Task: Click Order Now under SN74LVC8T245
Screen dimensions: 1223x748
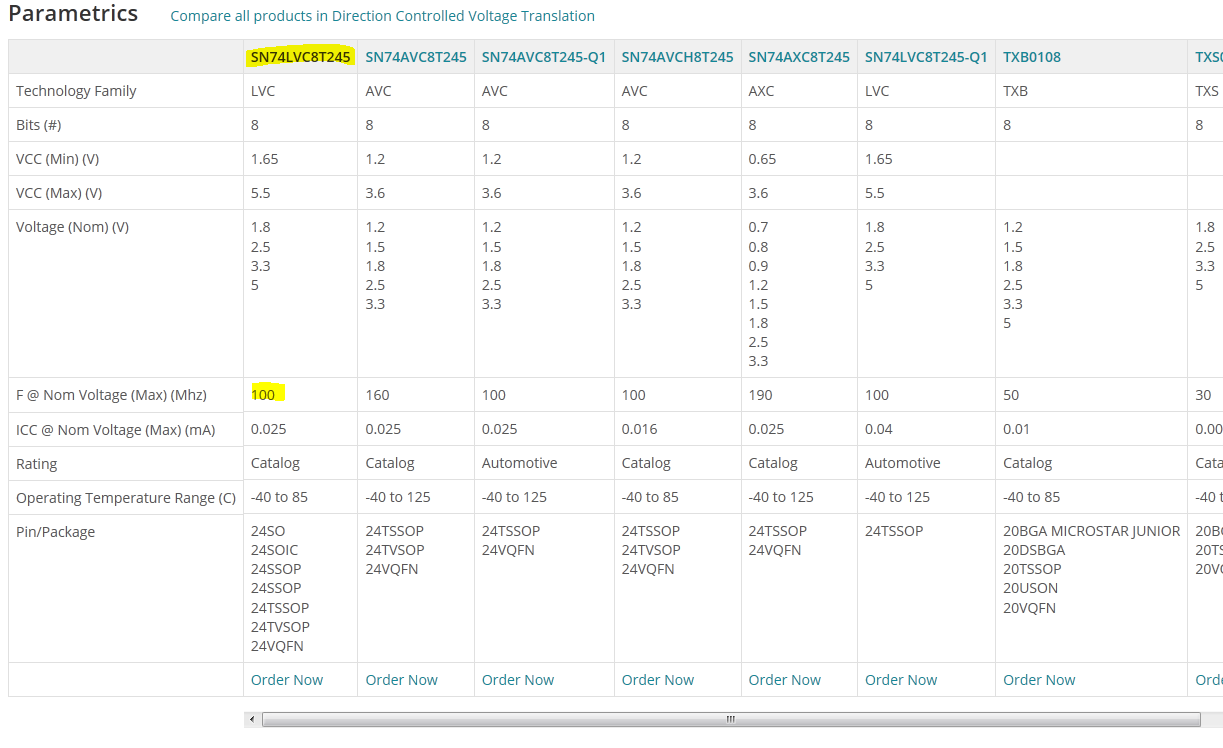Action: pyautogui.click(x=287, y=680)
